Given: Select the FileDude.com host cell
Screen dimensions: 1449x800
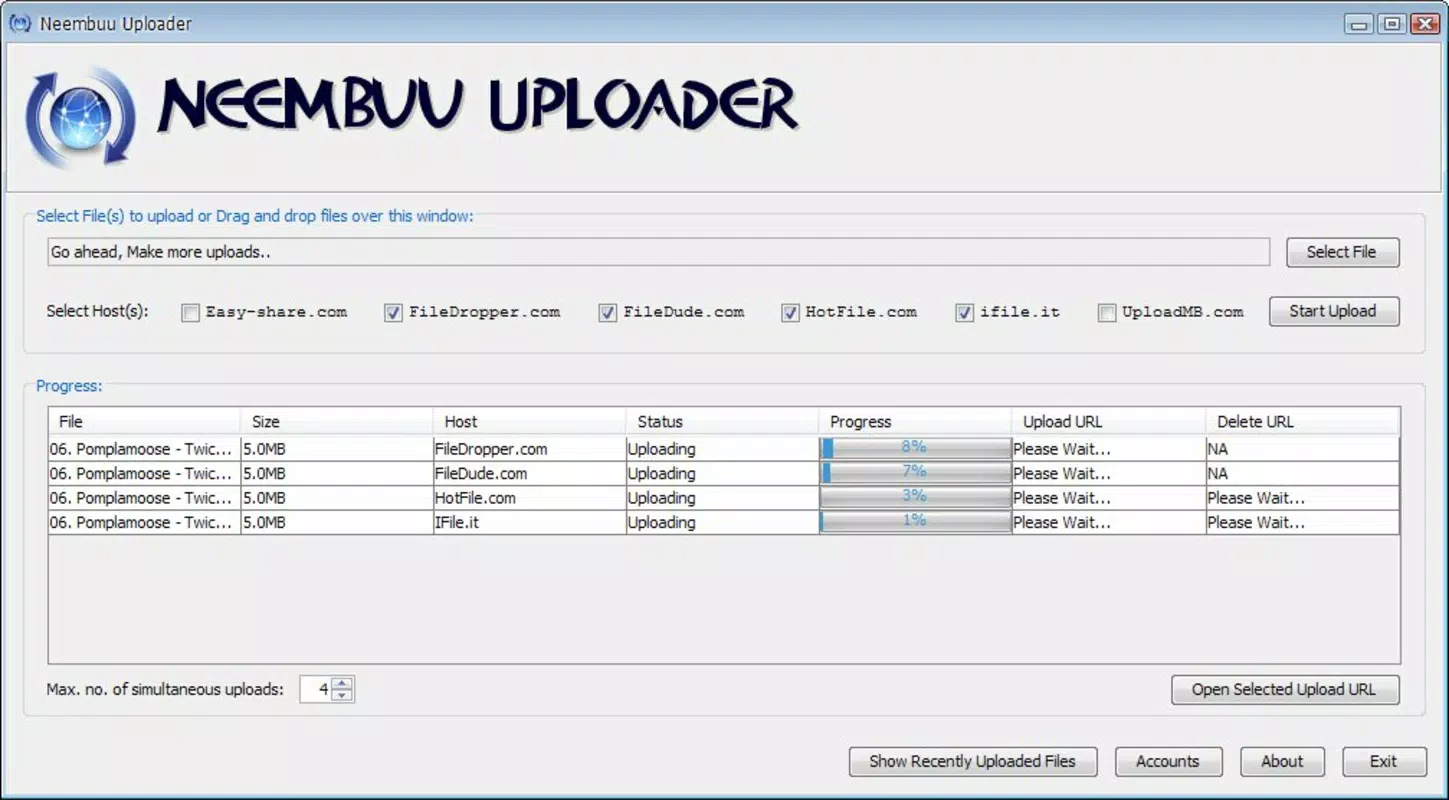Looking at the screenshot, I should pos(530,473).
